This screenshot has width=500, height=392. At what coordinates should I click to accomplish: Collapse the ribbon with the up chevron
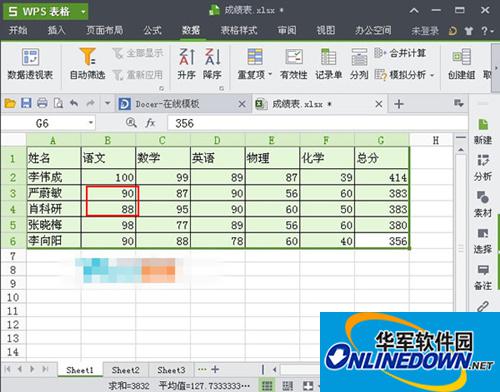click(x=414, y=11)
